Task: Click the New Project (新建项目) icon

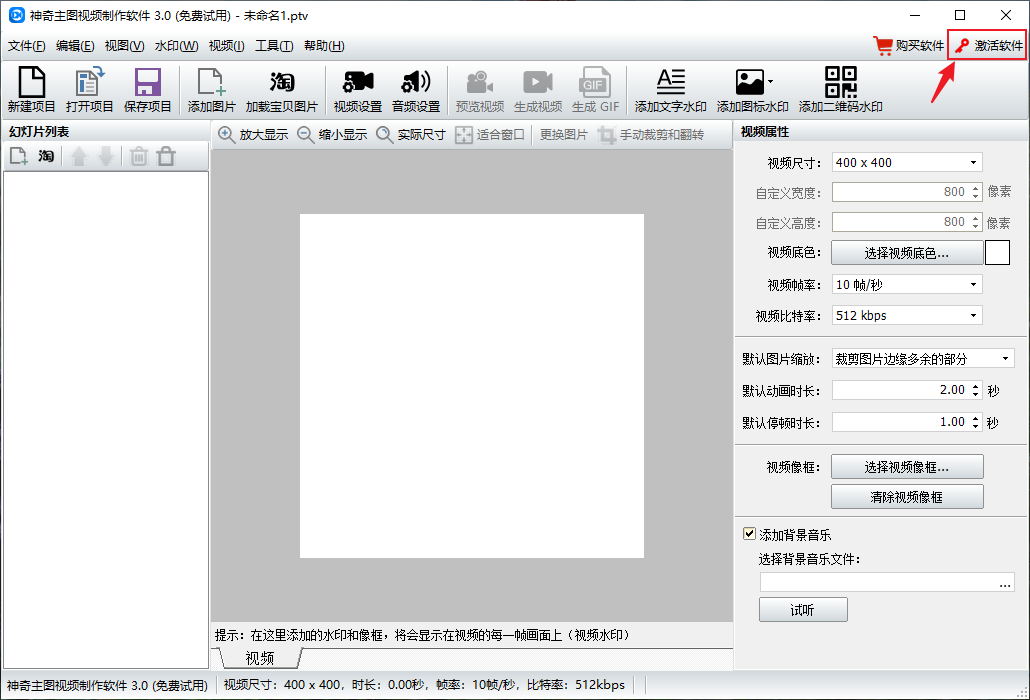Action: click(32, 89)
